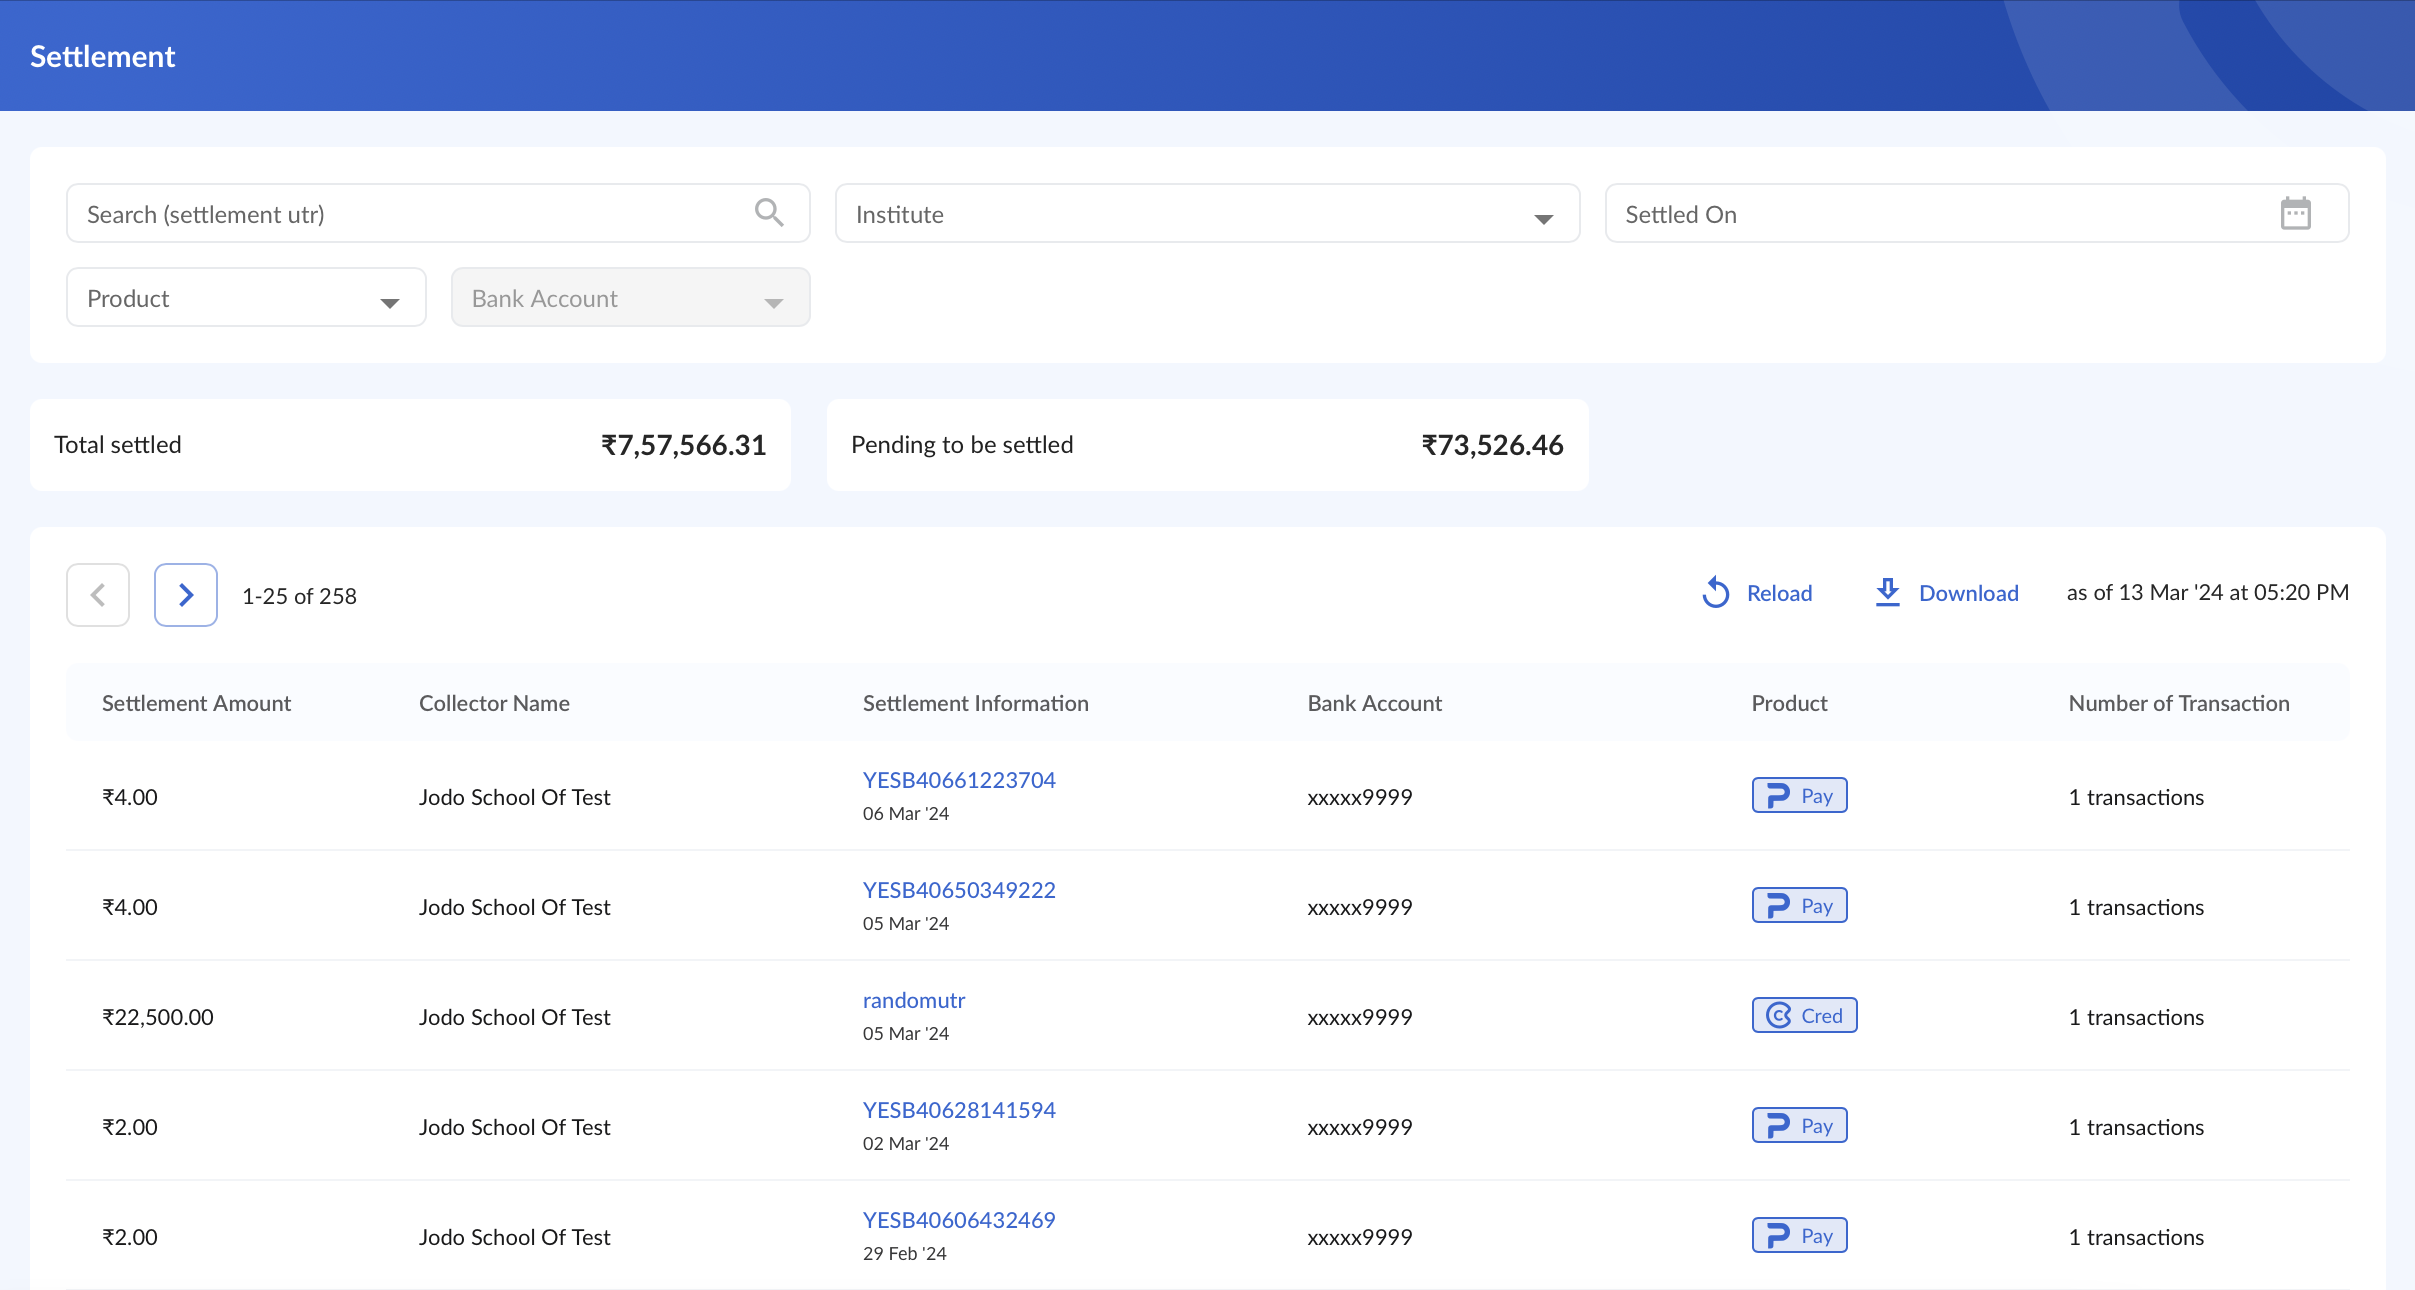Click Number of Transaction column header
Screen dimensions: 2415x1290
click(2179, 703)
